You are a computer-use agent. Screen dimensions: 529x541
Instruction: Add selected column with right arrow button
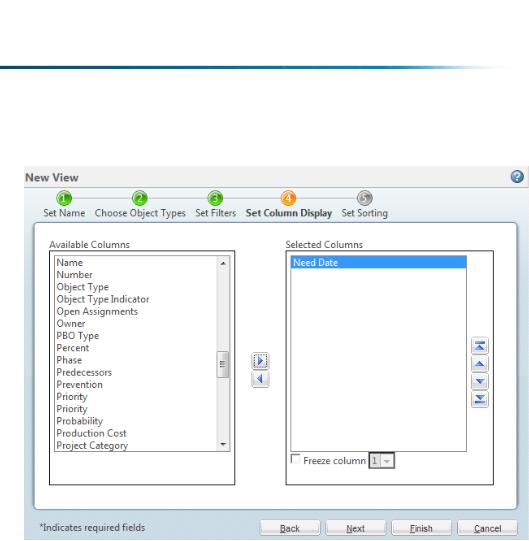point(260,361)
